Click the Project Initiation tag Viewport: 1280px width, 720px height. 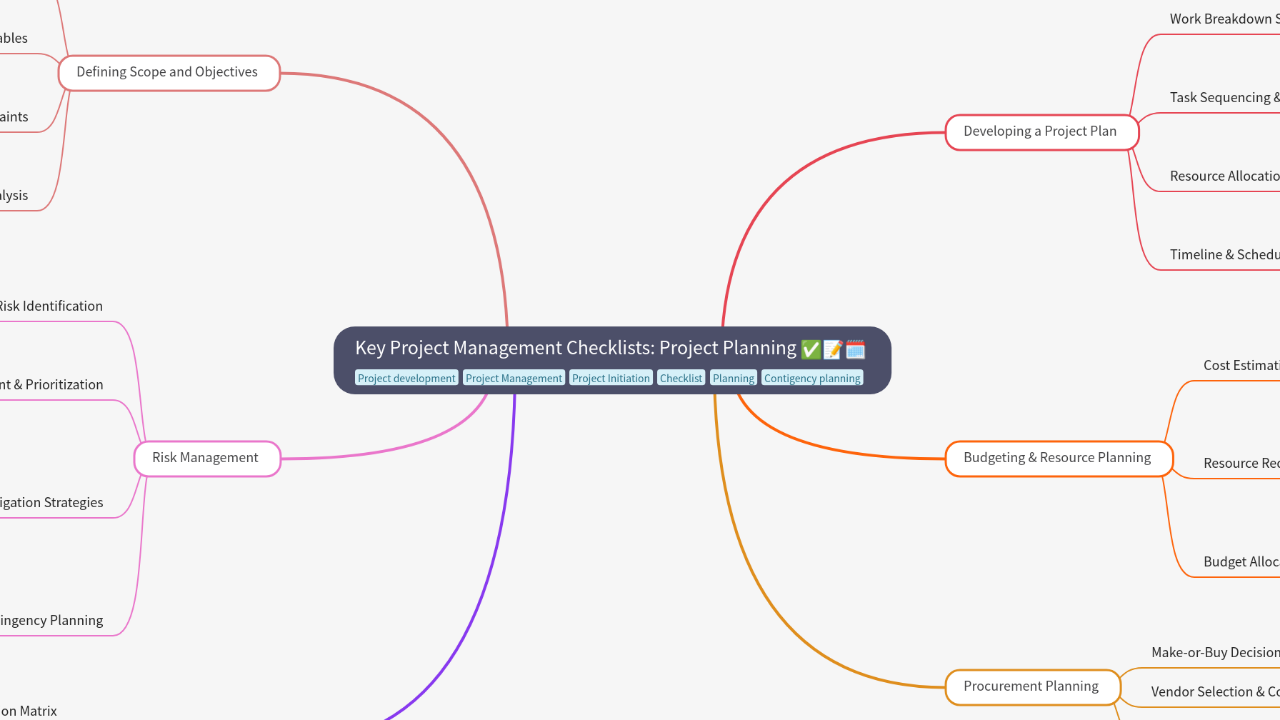coord(611,378)
